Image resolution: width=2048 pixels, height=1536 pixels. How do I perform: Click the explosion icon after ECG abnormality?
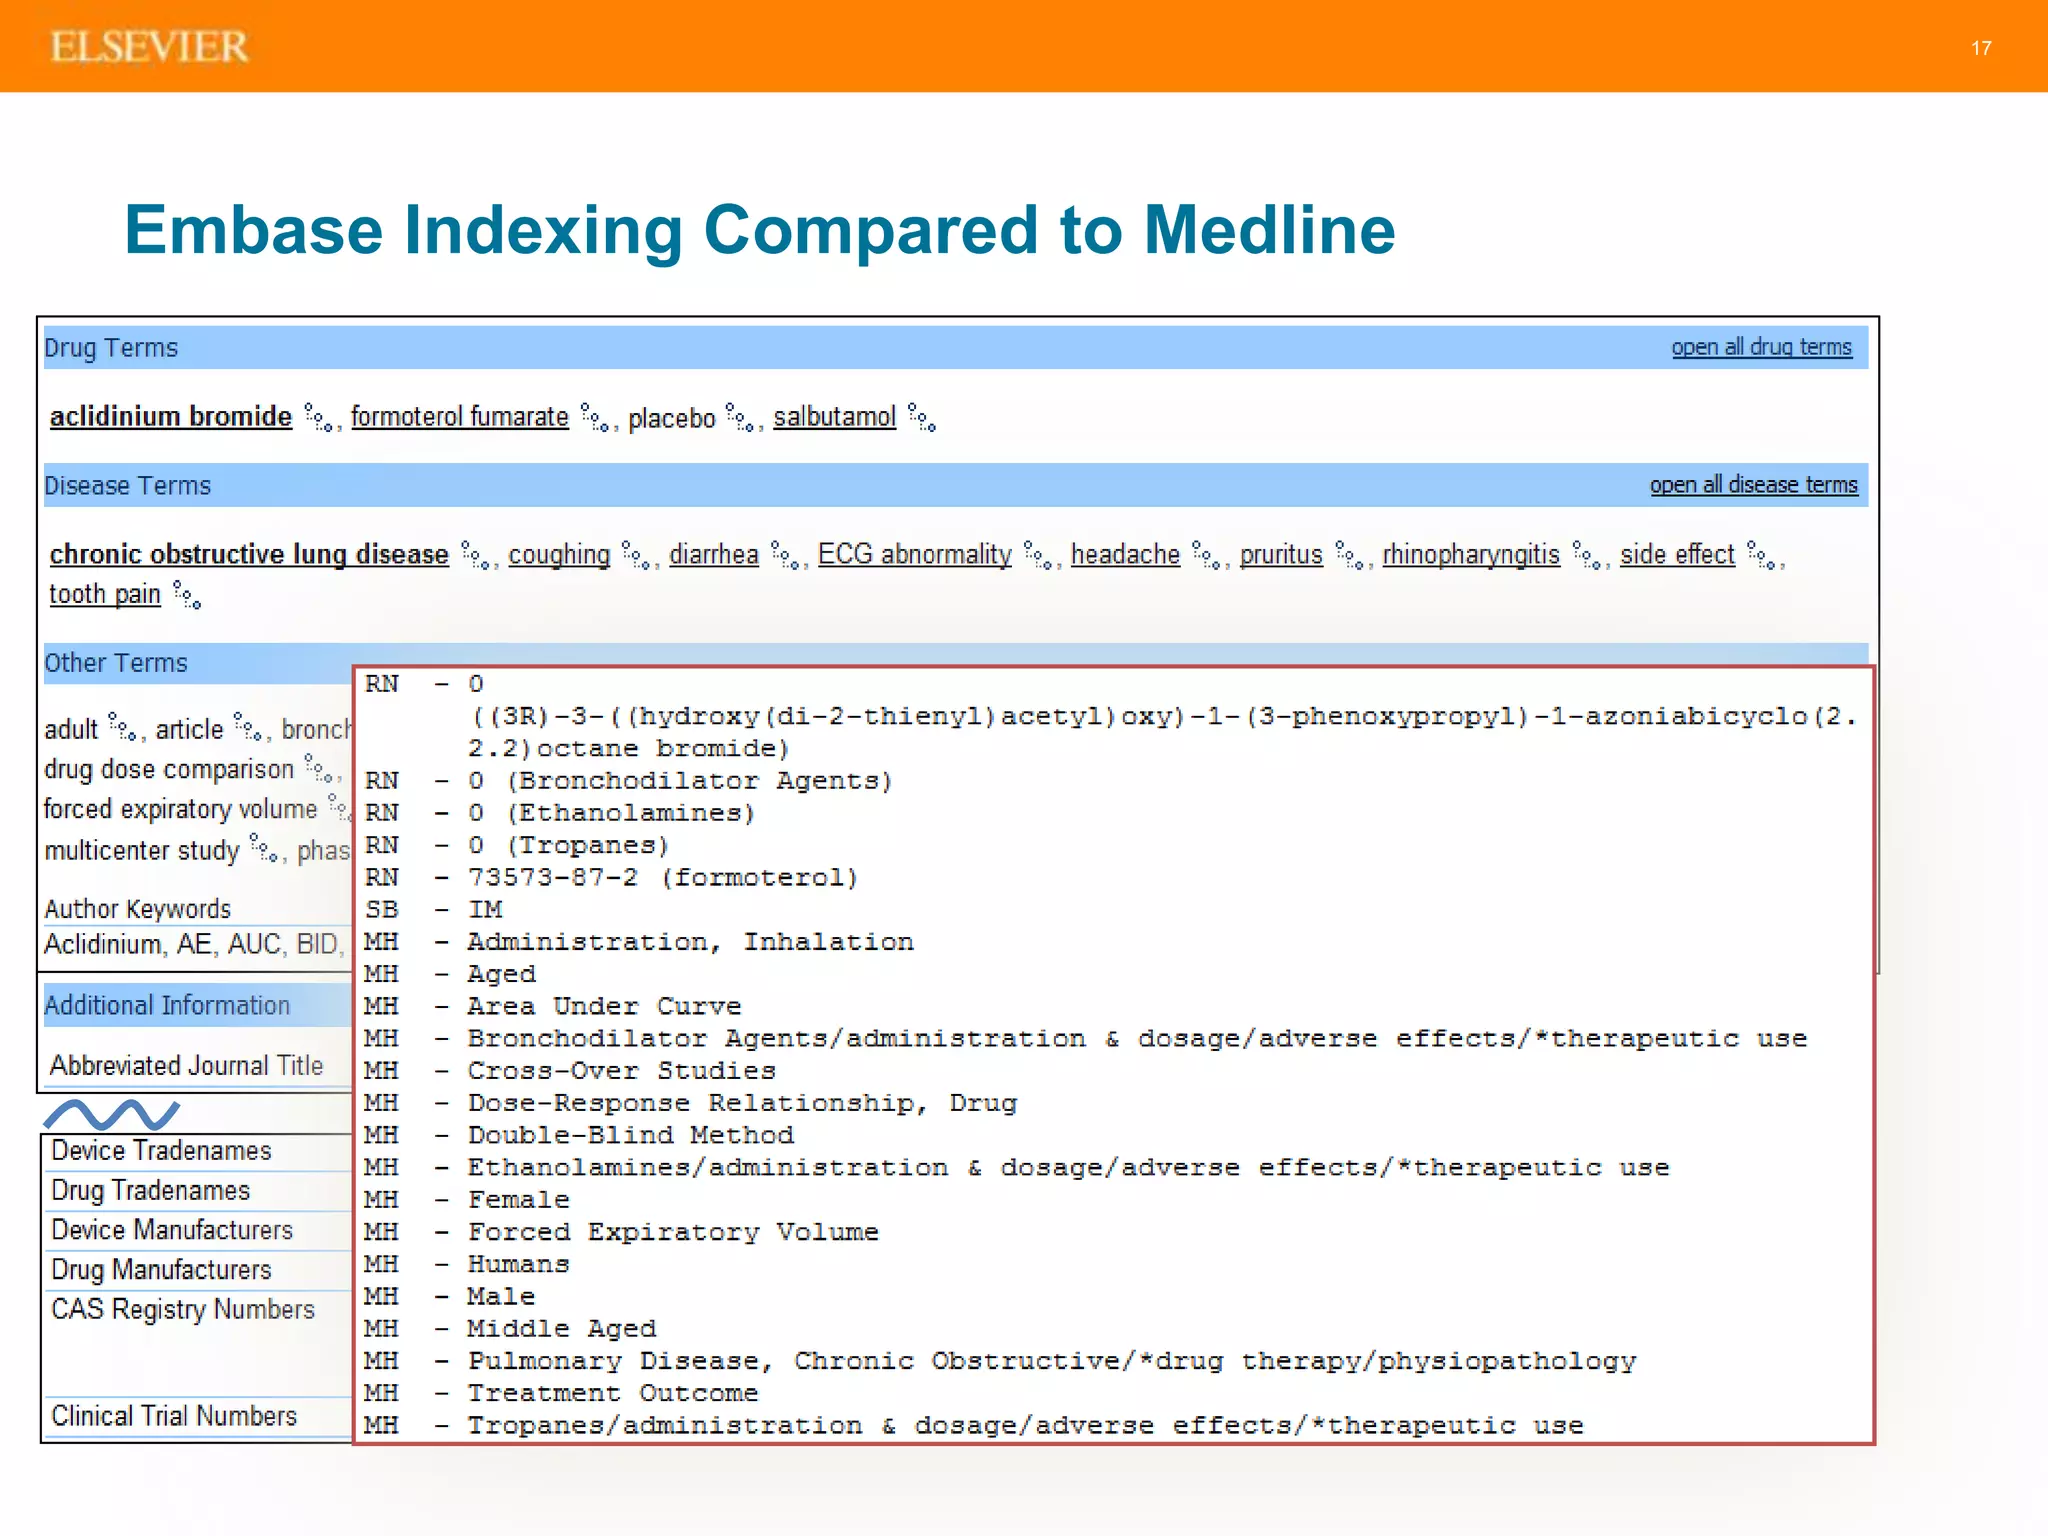[1038, 556]
